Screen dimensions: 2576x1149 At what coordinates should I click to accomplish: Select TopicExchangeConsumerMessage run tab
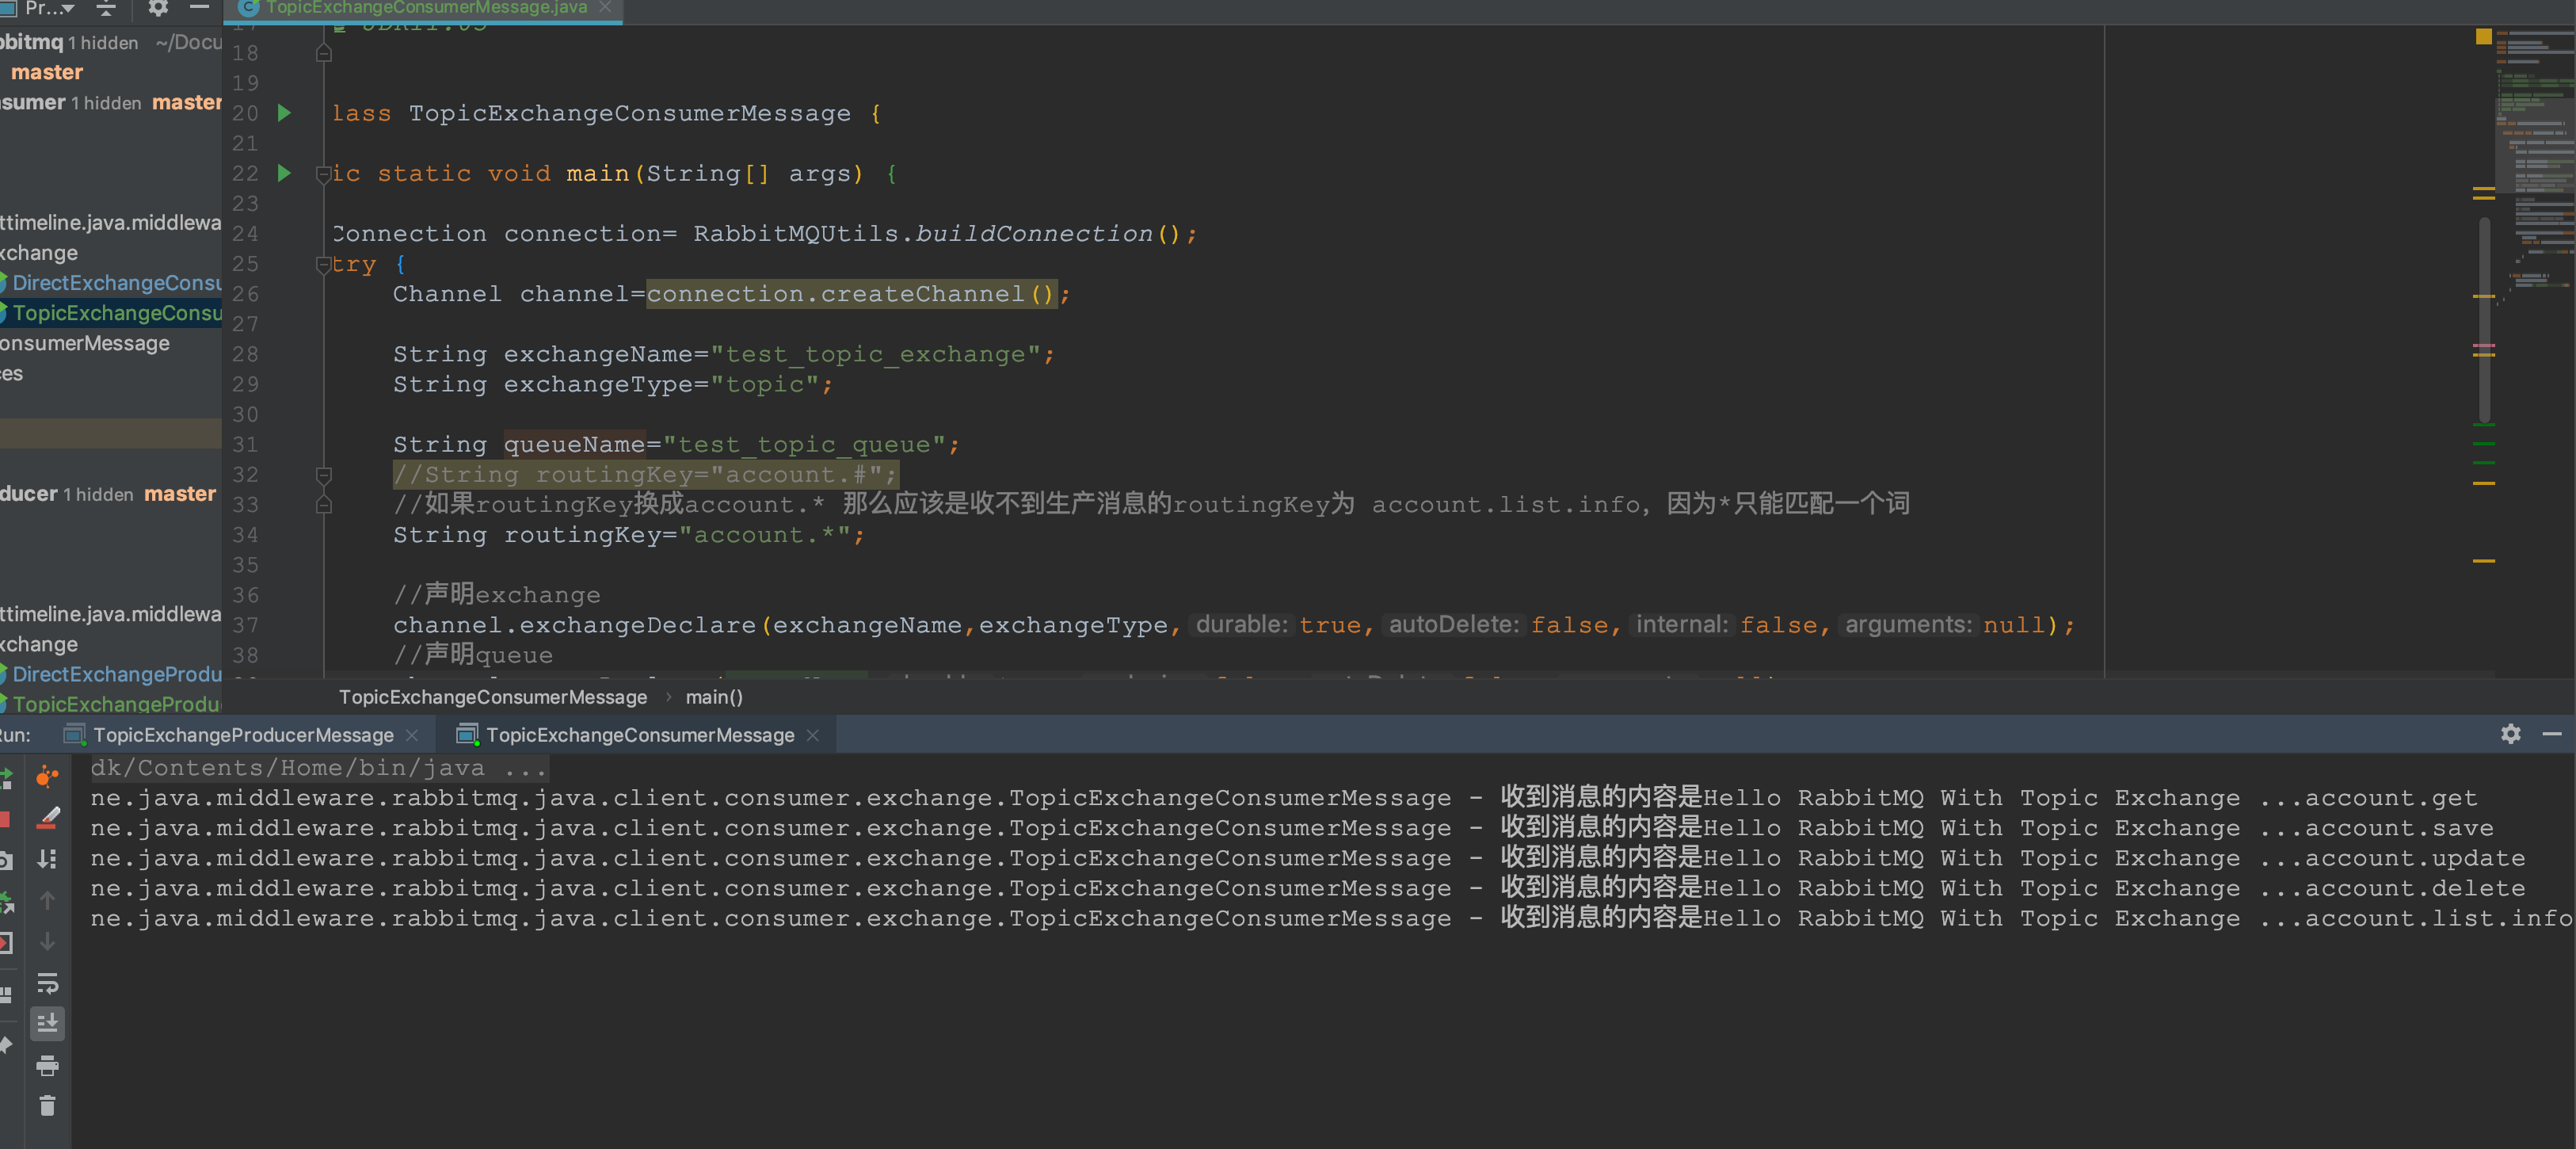(x=639, y=735)
